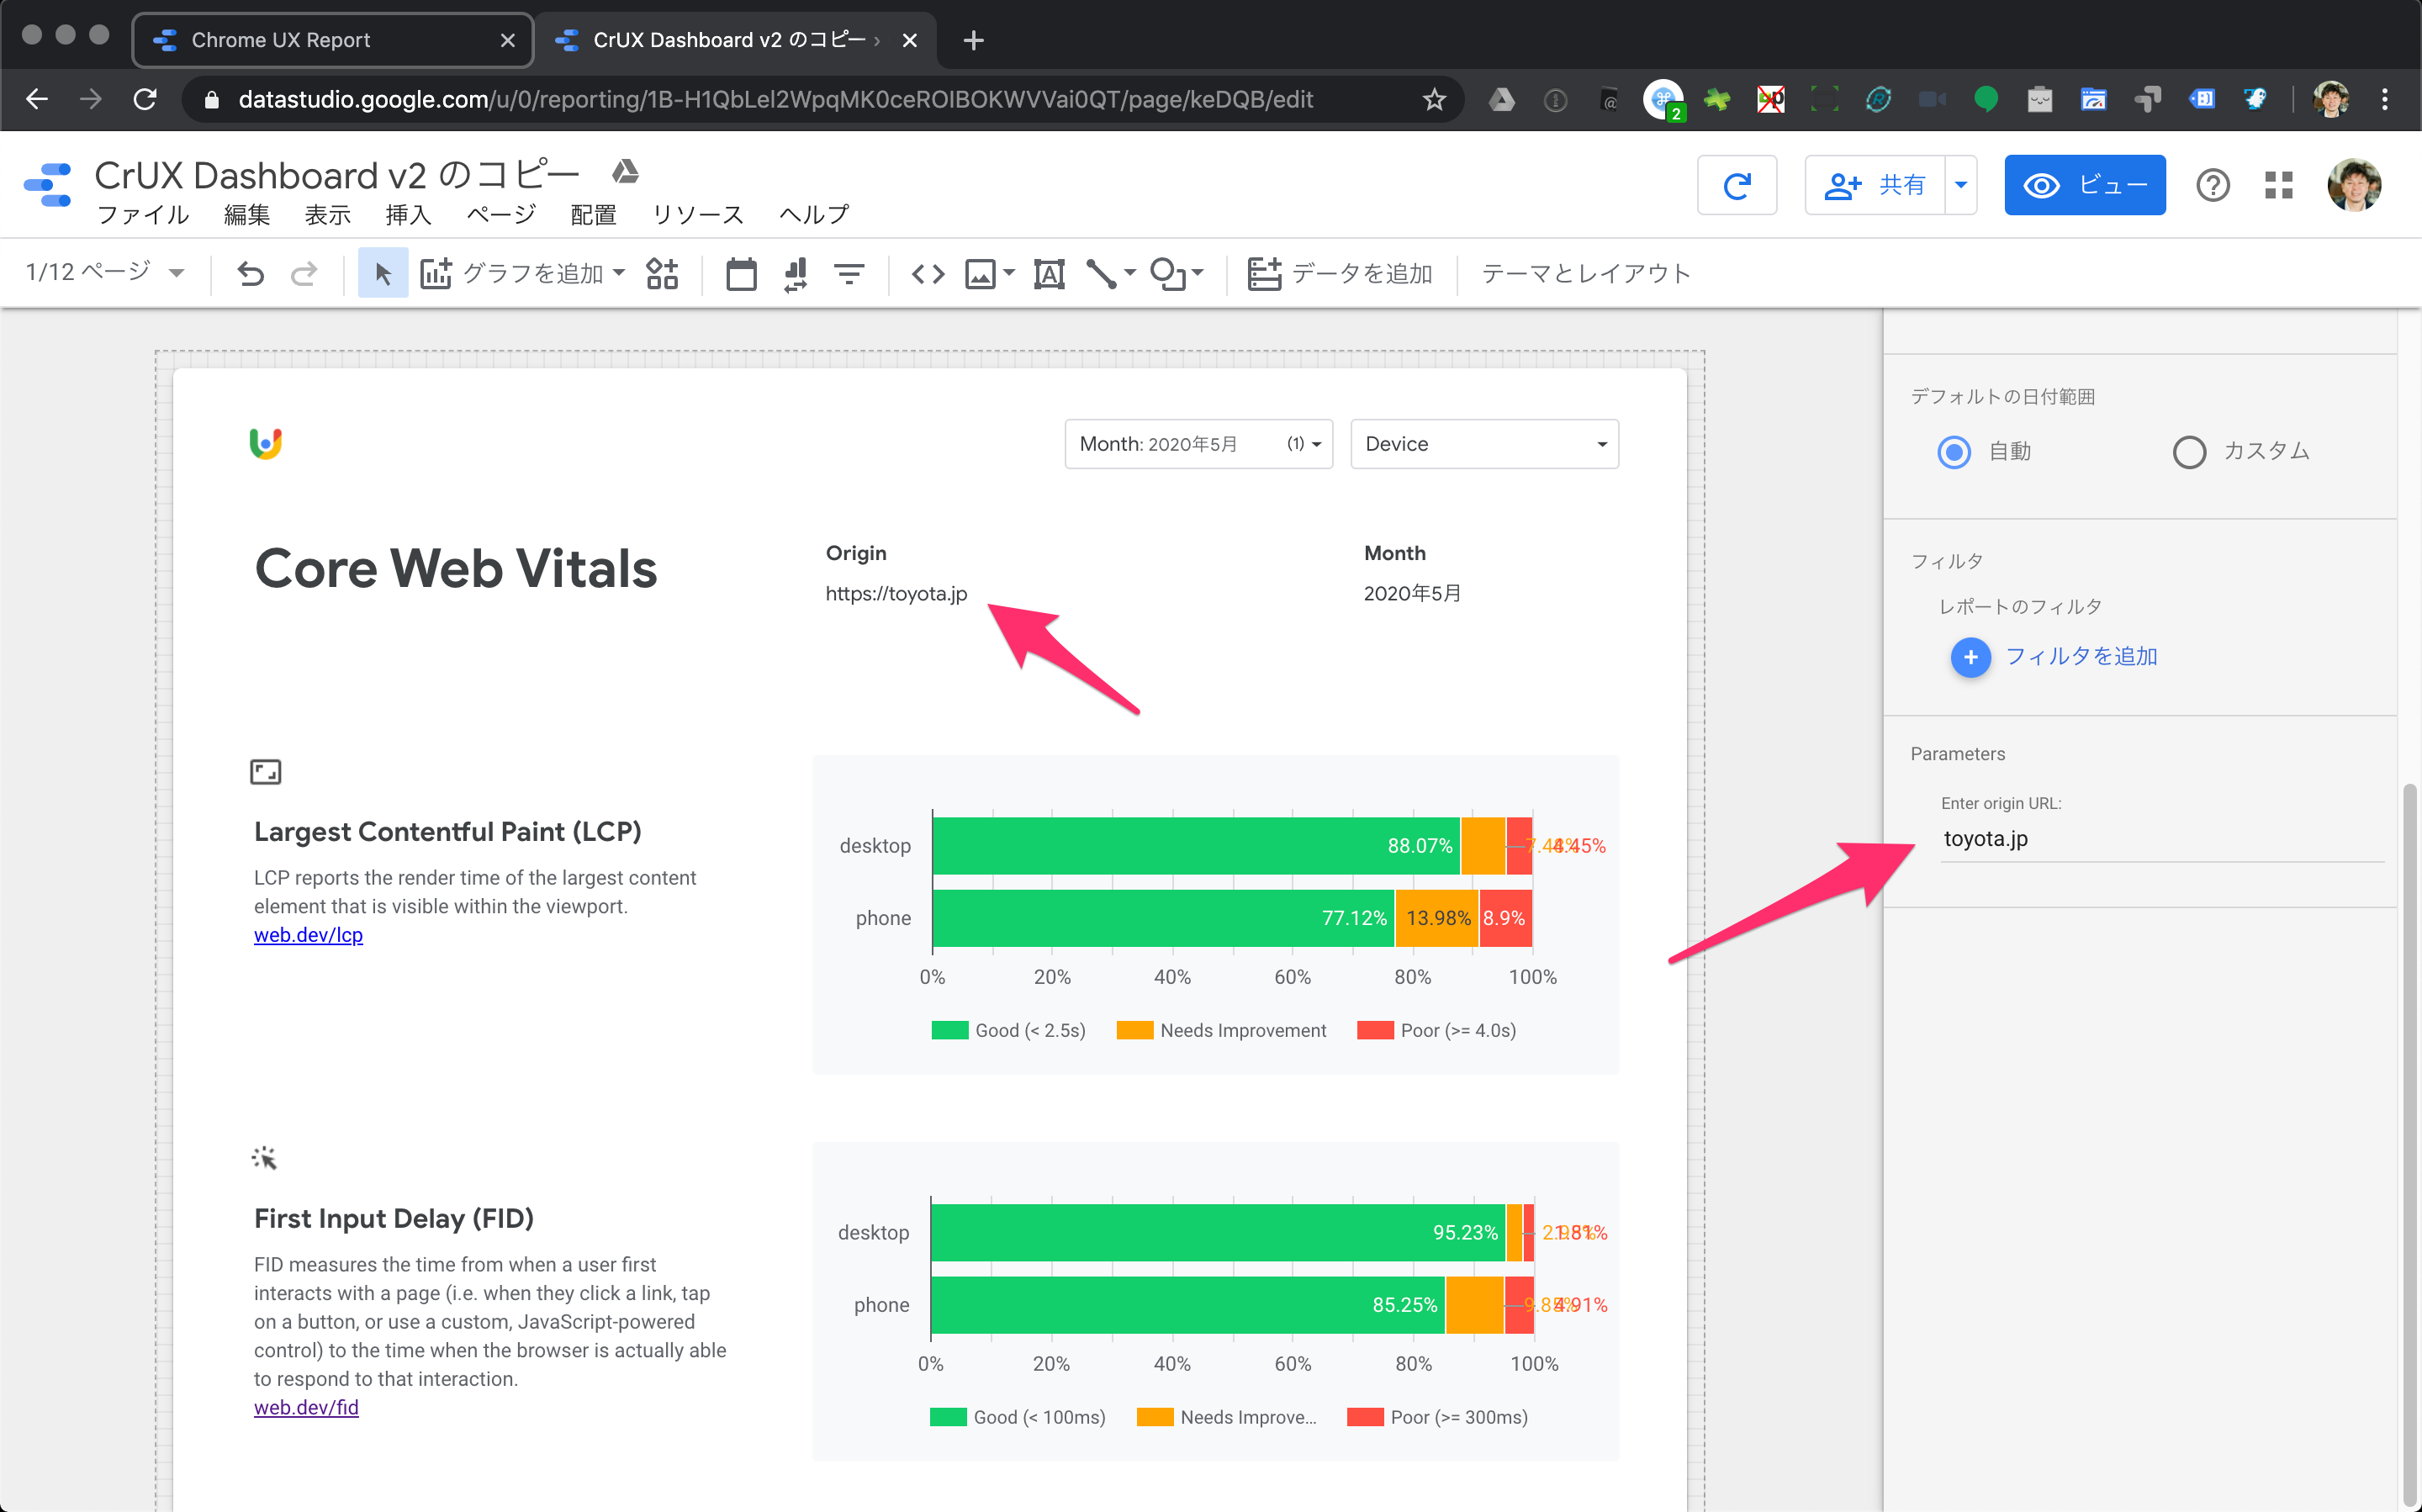The width and height of the screenshot is (2422, 1512).
Task: Open the Google account avatar
Action: tap(2354, 185)
